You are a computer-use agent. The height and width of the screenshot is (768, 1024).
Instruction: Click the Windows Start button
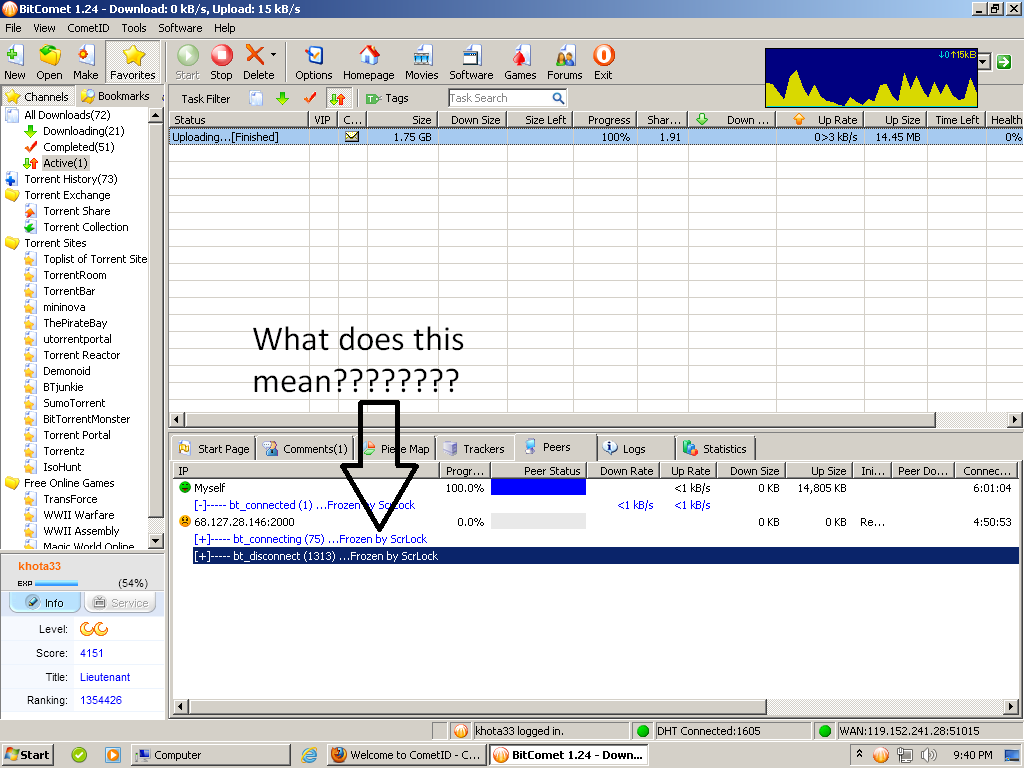click(x=28, y=755)
